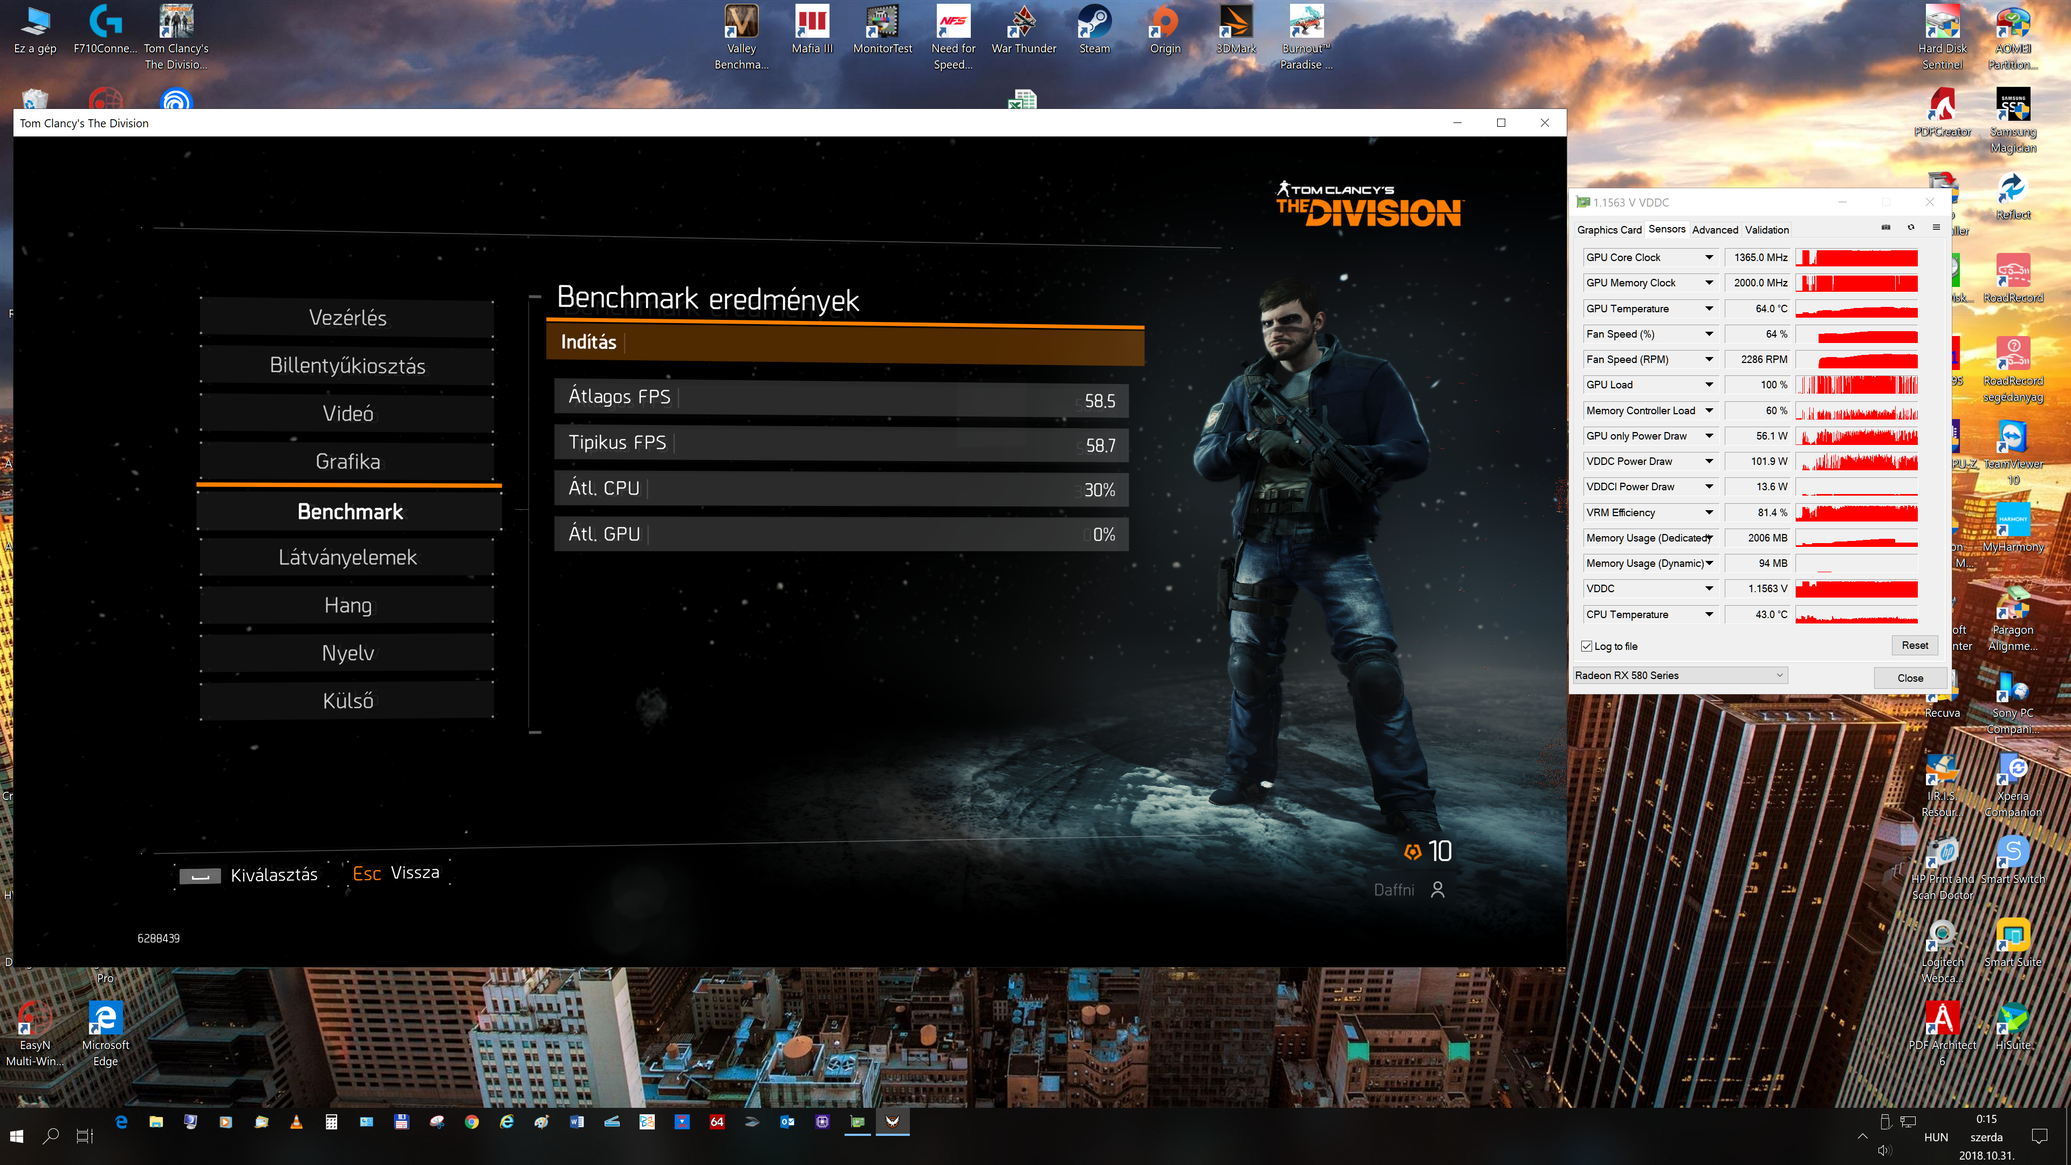The image size is (2071, 1165).
Task: Open Nyelv settings menu
Action: click(347, 654)
